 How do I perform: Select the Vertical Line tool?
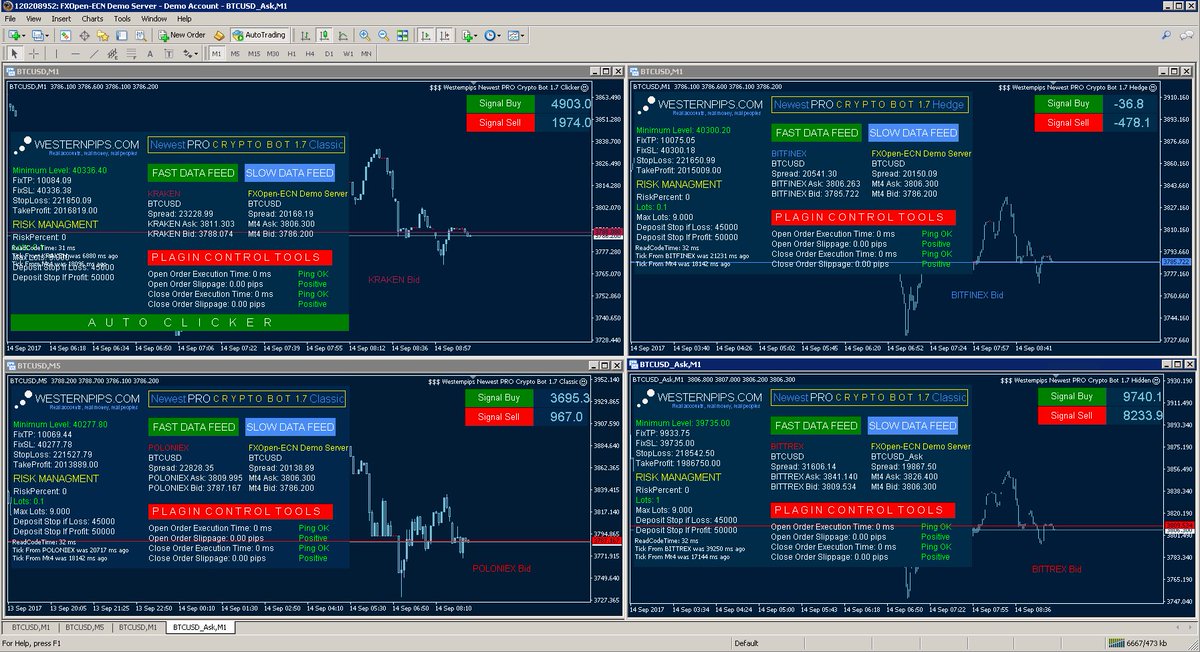coord(56,54)
